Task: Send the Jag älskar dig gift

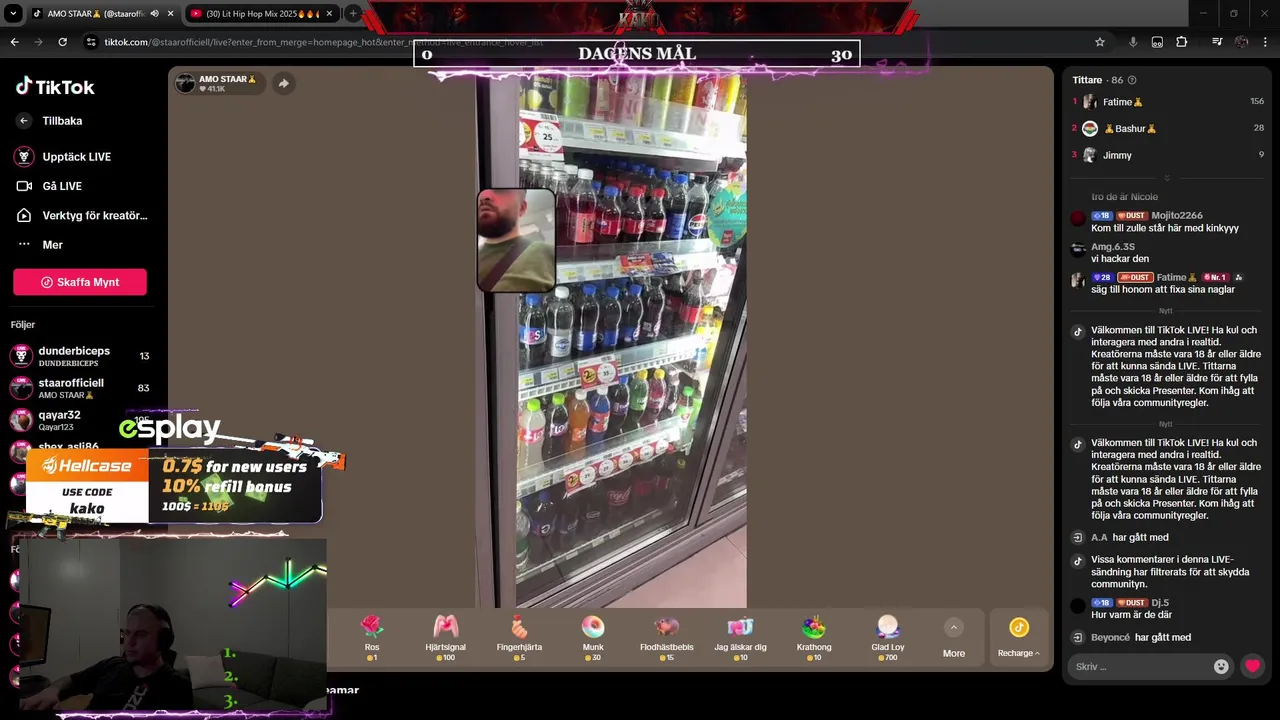Action: tap(740, 637)
